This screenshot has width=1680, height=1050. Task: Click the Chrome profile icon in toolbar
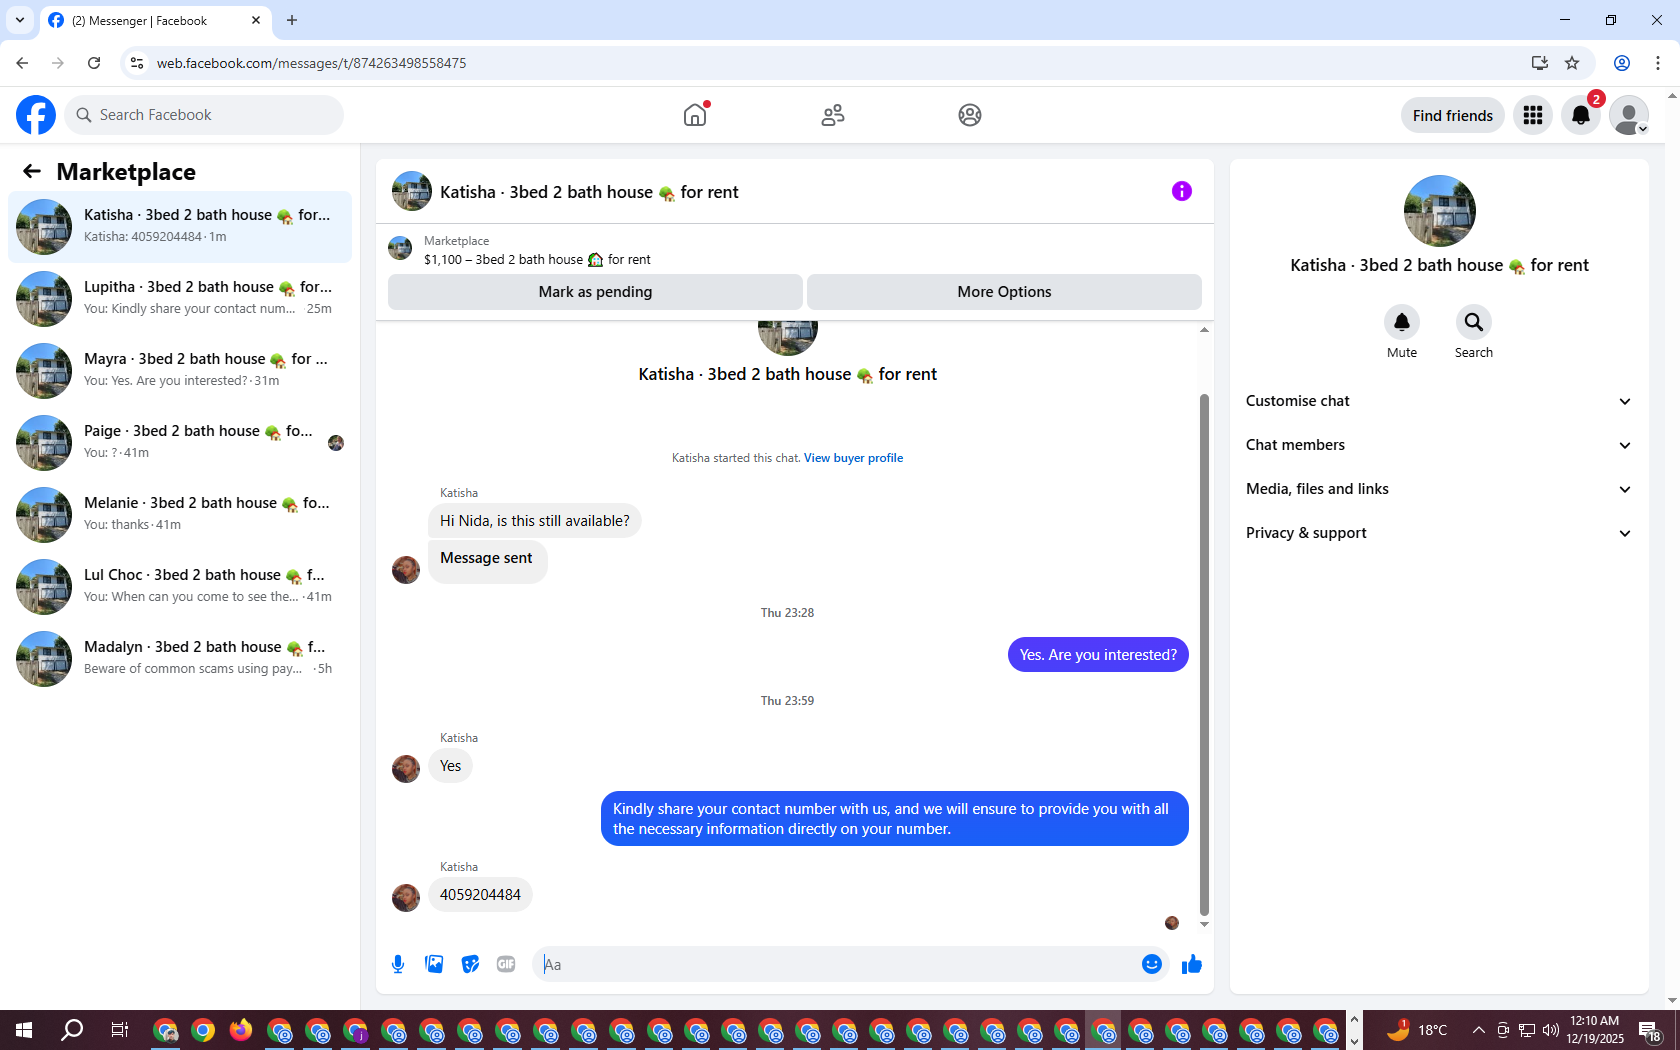tap(1622, 63)
